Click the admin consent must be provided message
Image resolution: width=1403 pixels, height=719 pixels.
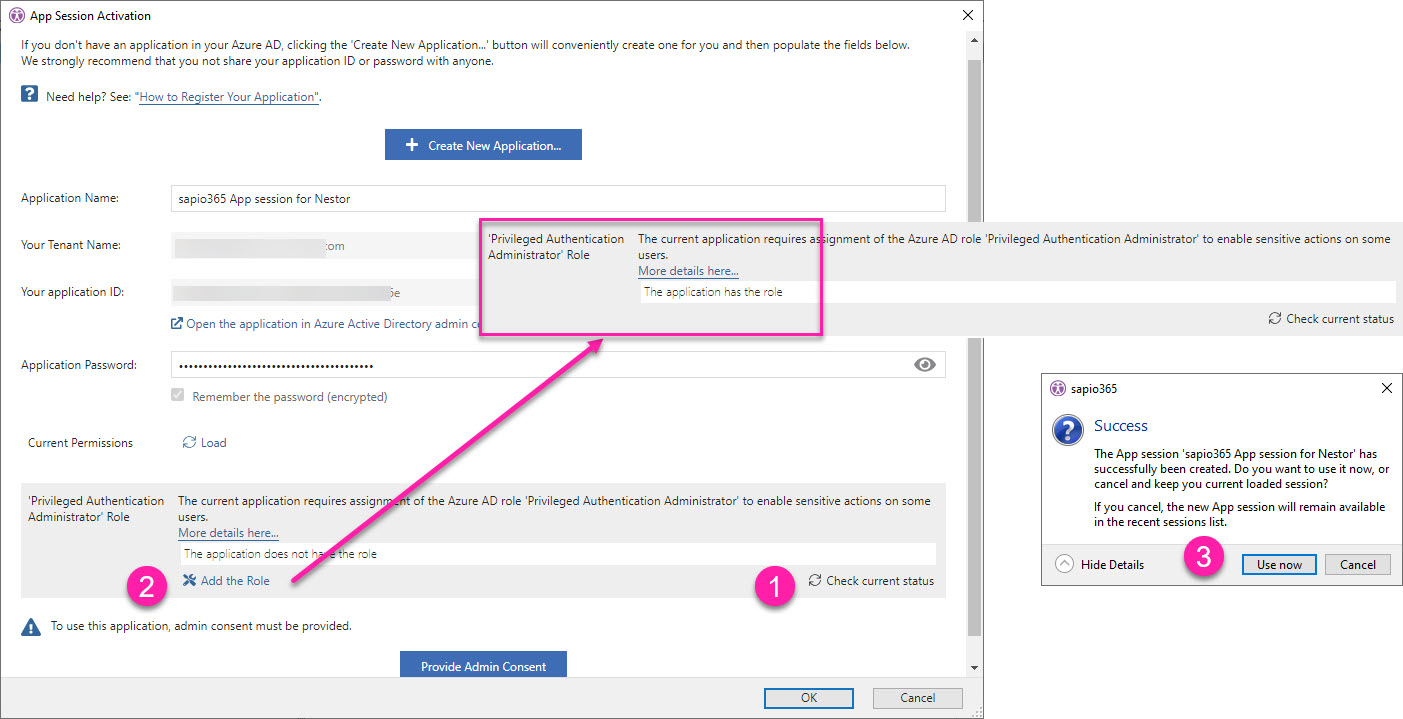click(x=201, y=627)
